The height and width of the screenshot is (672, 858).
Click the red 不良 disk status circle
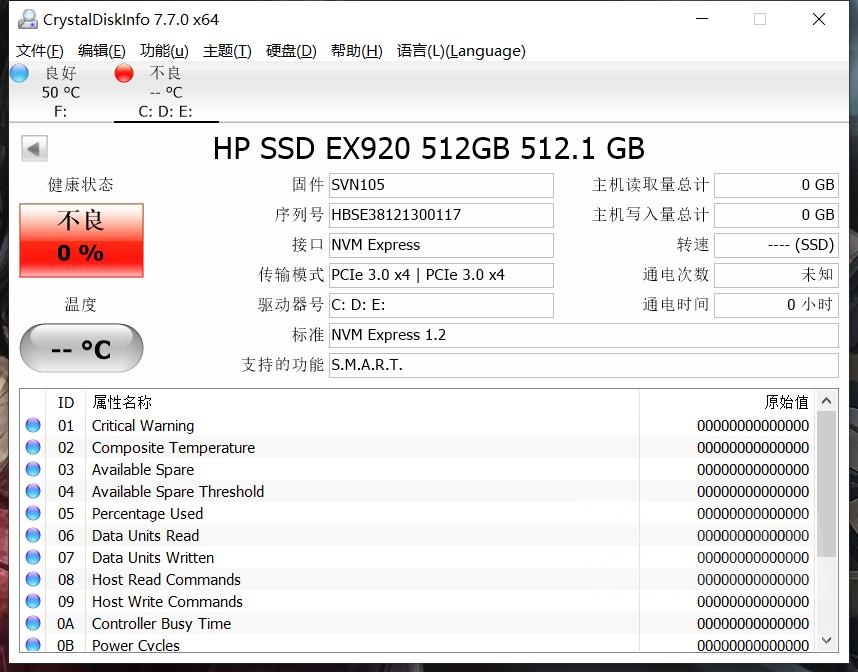coord(124,72)
